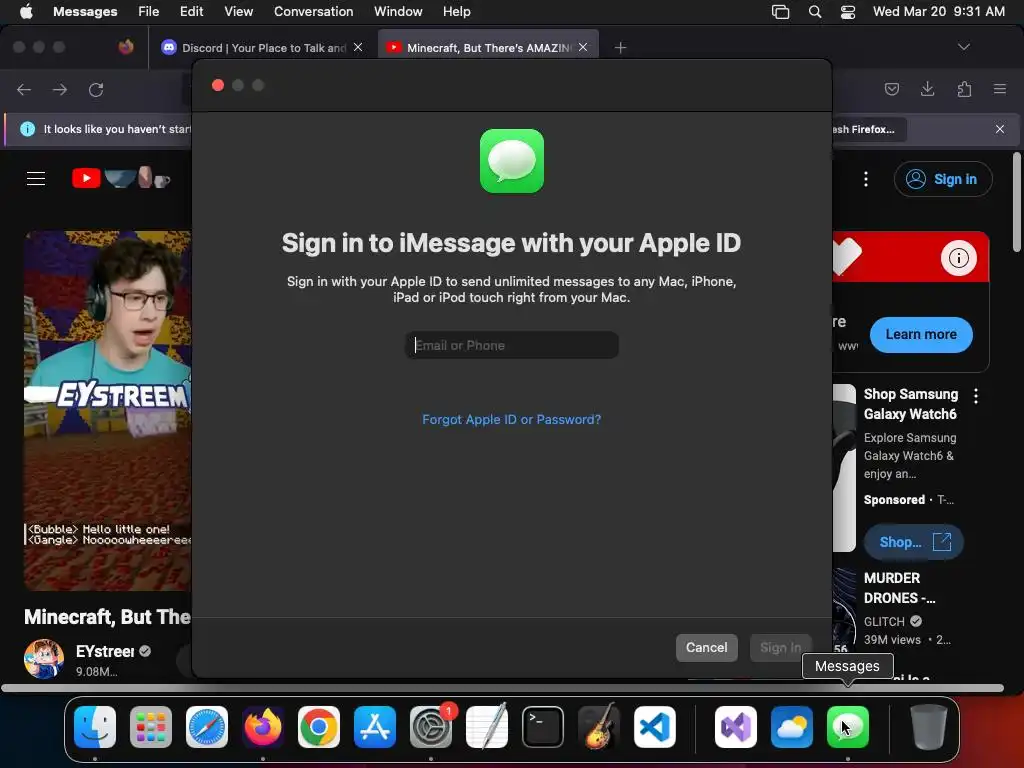Open EYstreem channel avatar
Image resolution: width=1024 pixels, height=768 pixels.
pos(44,658)
